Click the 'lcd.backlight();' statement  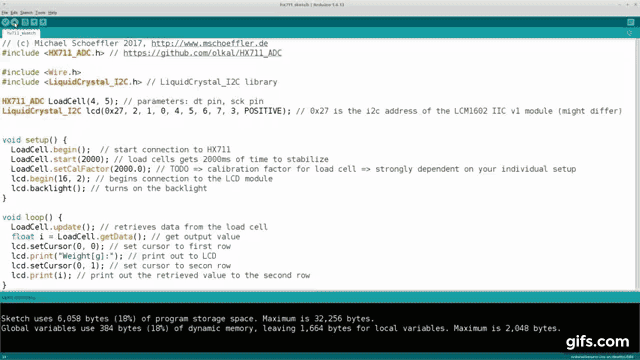pos(48,189)
